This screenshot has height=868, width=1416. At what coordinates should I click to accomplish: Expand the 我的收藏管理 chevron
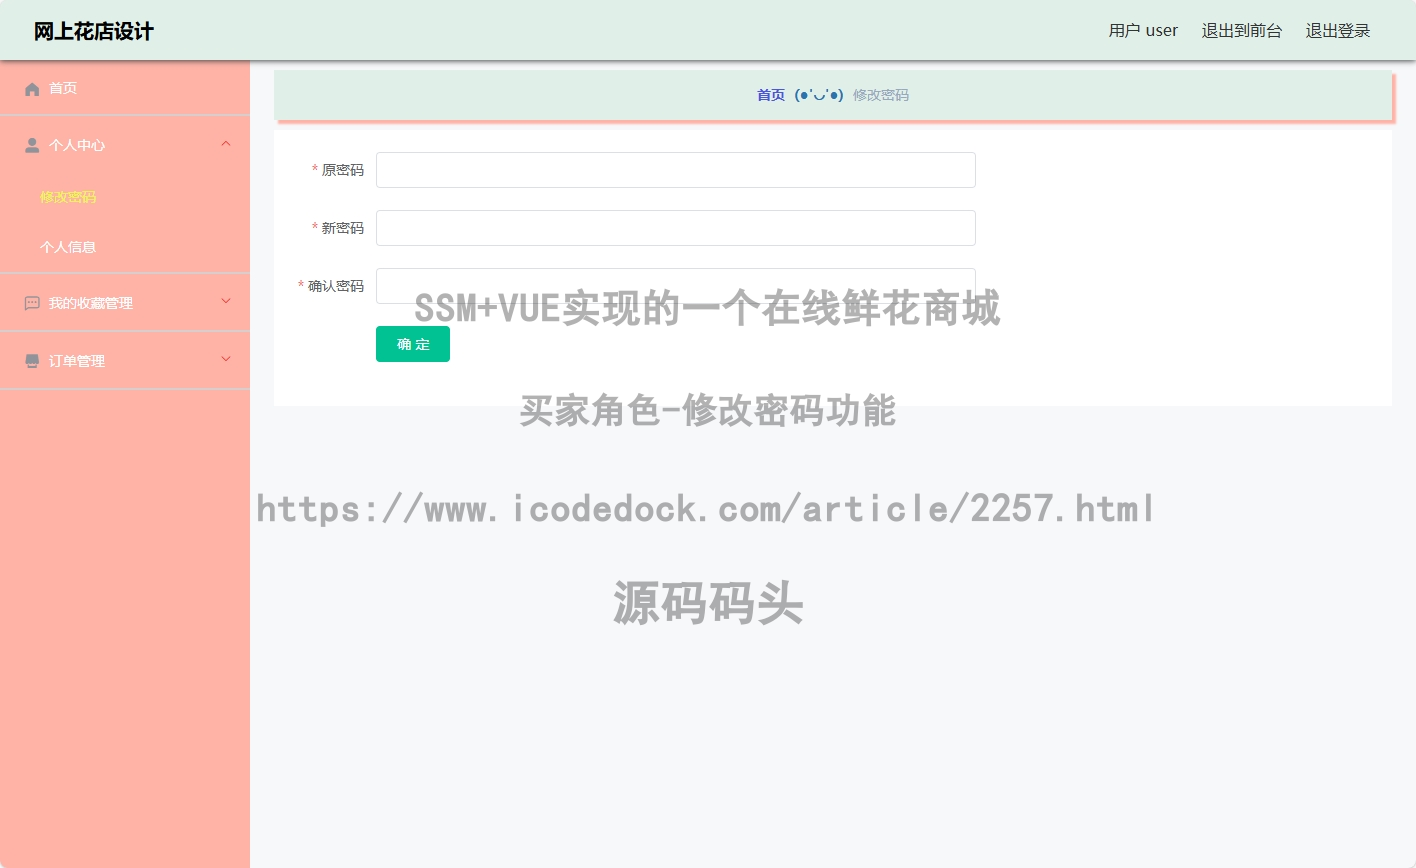226,301
